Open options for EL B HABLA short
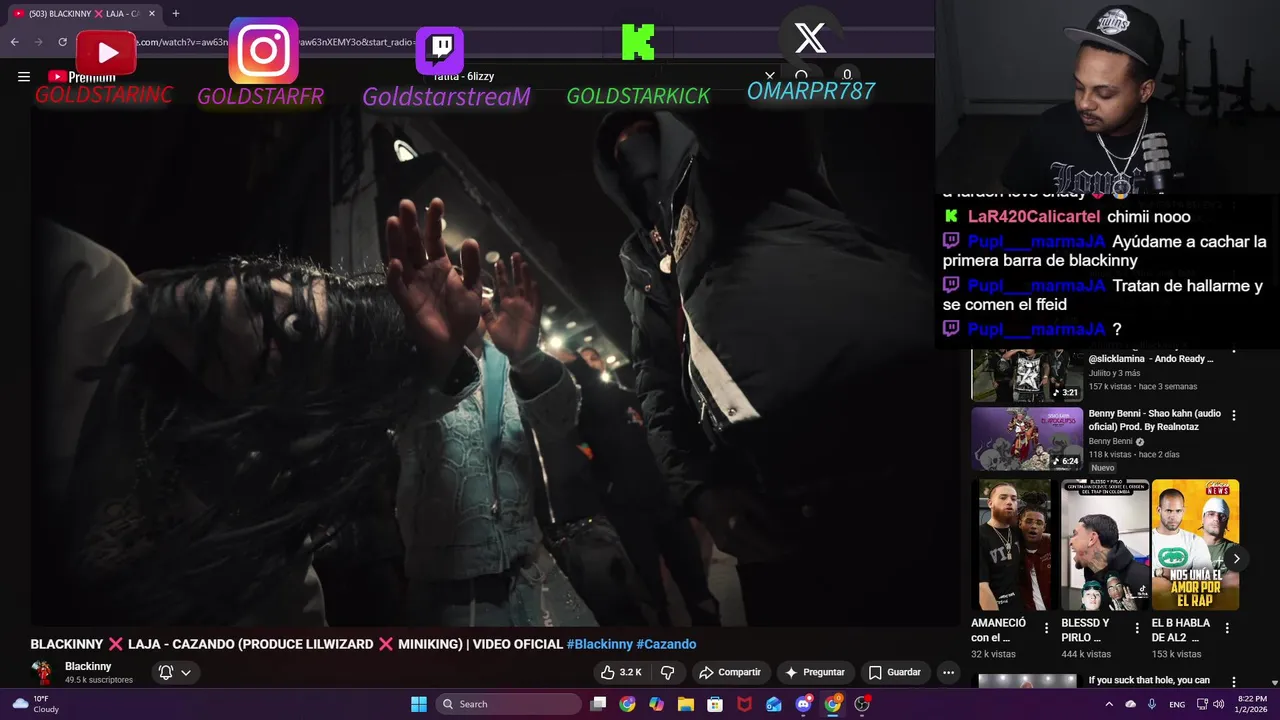 (x=1227, y=628)
